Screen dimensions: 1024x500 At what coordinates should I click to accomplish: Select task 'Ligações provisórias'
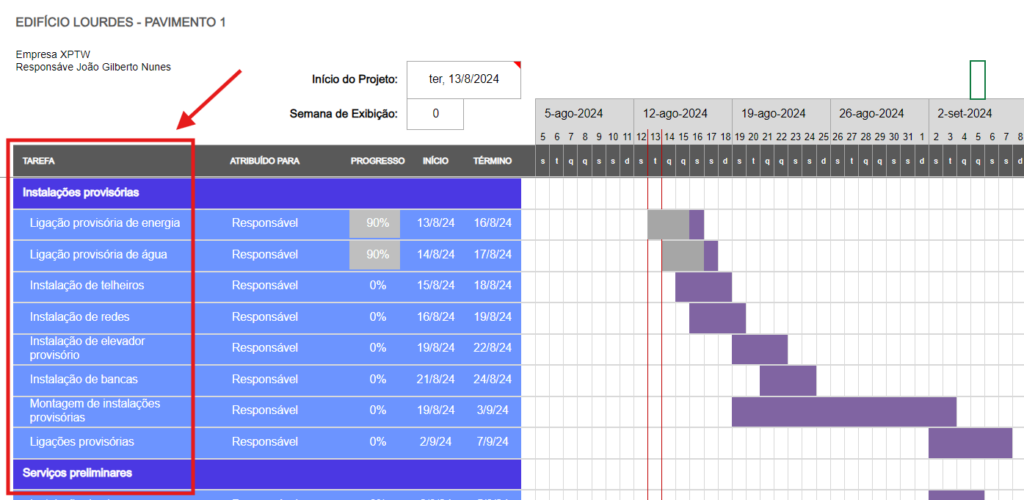tap(82, 442)
